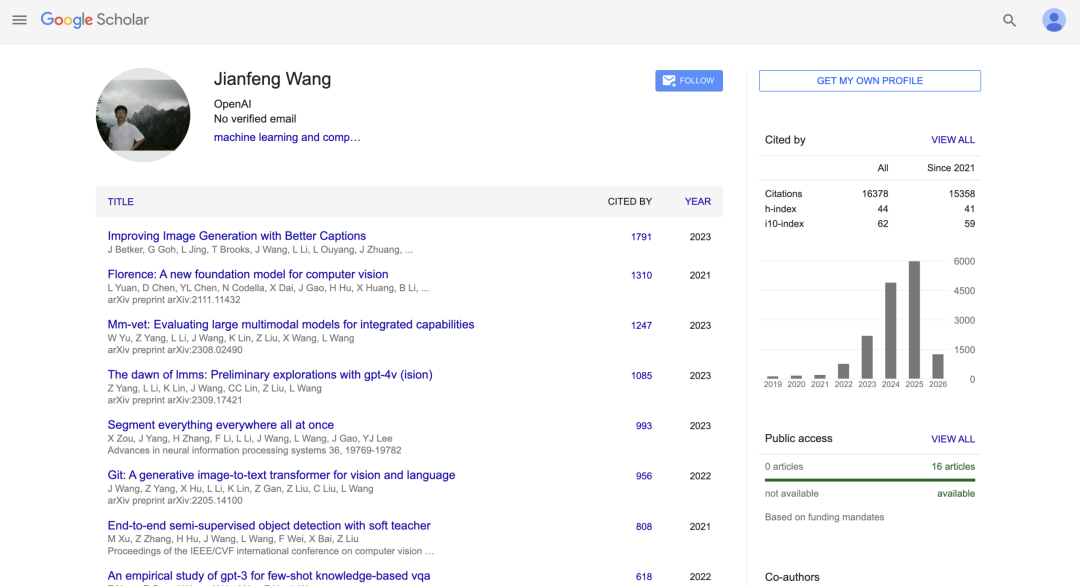Screen dimensions: 1080x586
Task: Click the user account avatar
Action: 1054,19
